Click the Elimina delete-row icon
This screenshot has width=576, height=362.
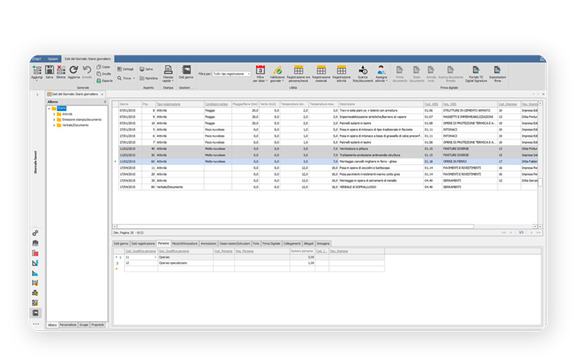(x=61, y=70)
